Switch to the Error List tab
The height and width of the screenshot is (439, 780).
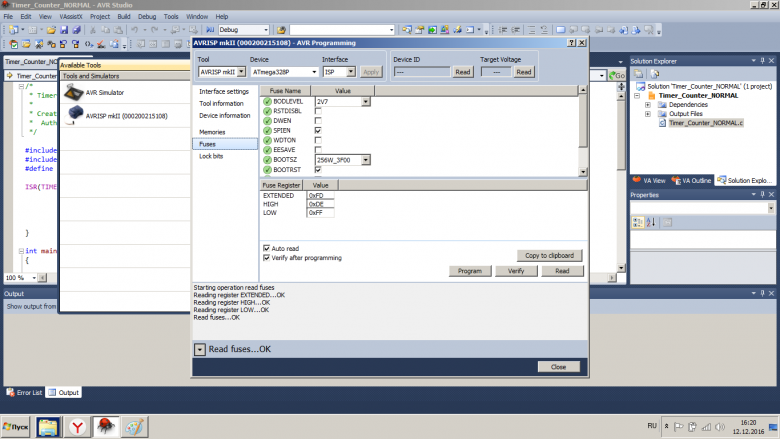pos(25,392)
